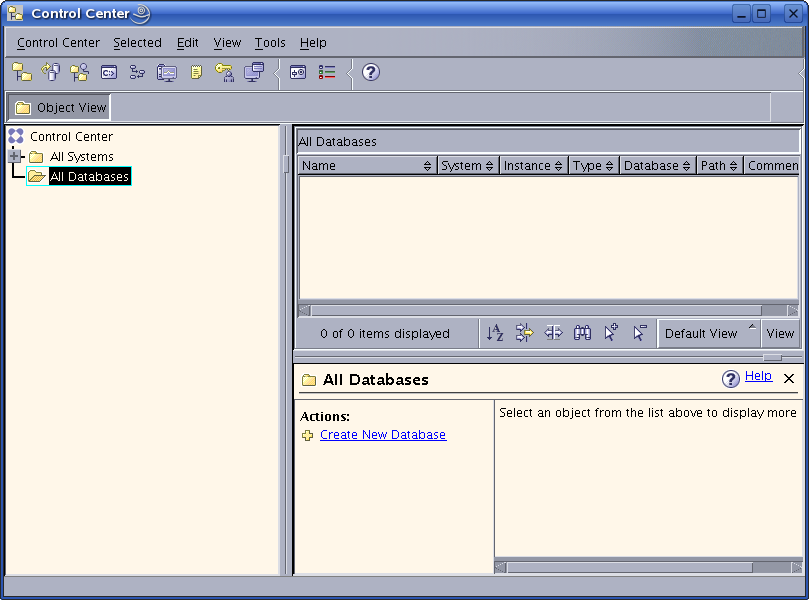Image resolution: width=809 pixels, height=600 pixels.
Task: Sort by the Path column header
Action: [719, 166]
